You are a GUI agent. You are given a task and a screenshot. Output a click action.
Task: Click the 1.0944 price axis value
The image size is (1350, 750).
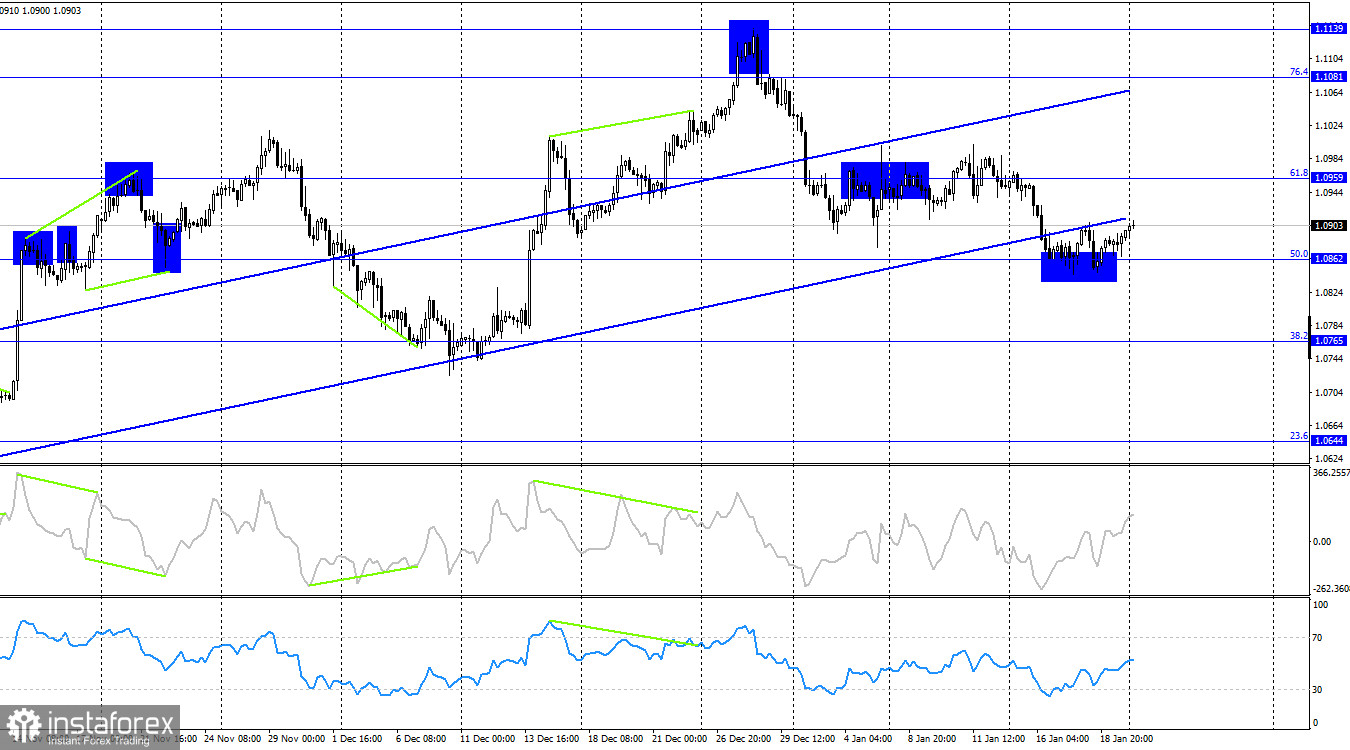coord(1330,193)
